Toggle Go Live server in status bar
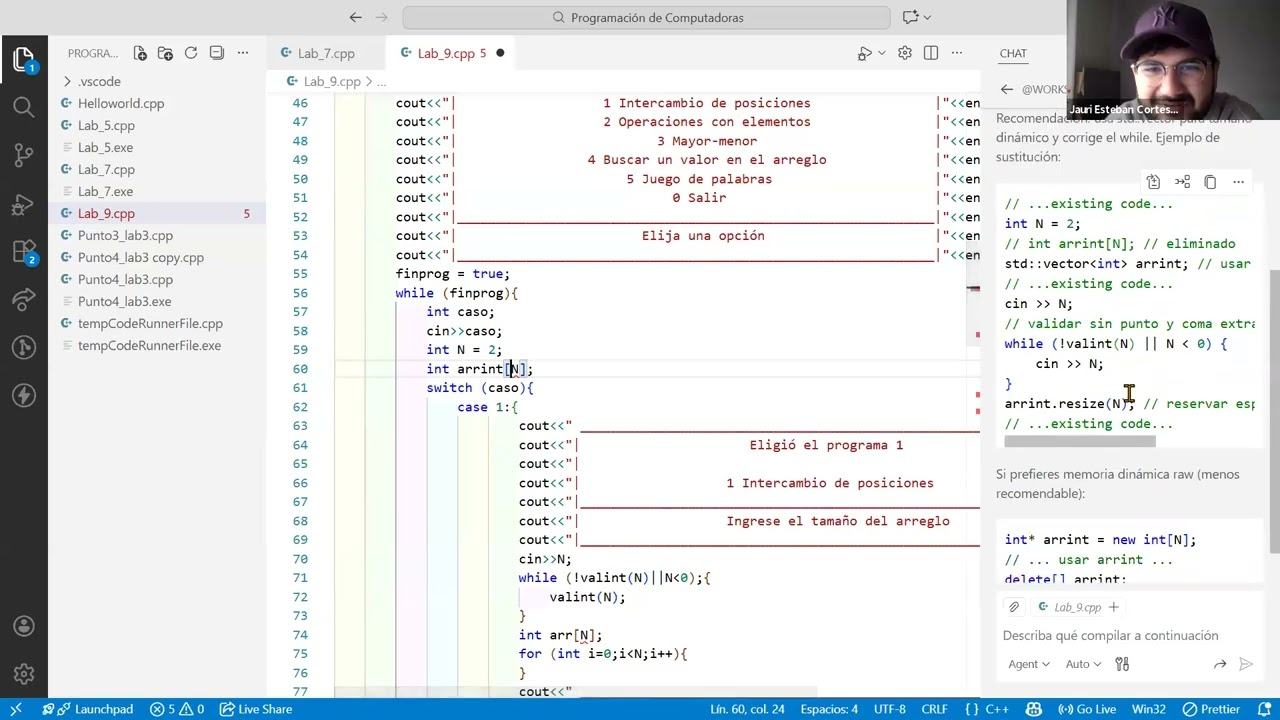Screen dimensions: 1280x720 1088,709
